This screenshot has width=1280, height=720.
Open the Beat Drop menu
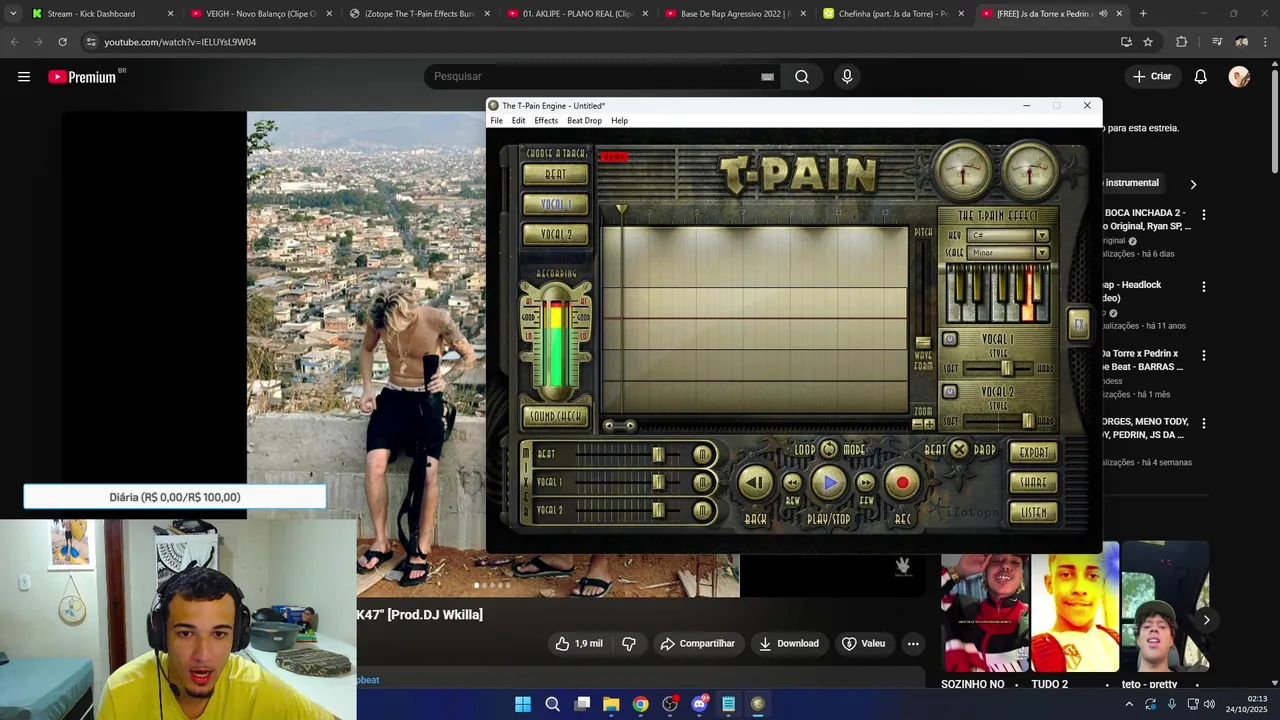(x=584, y=120)
